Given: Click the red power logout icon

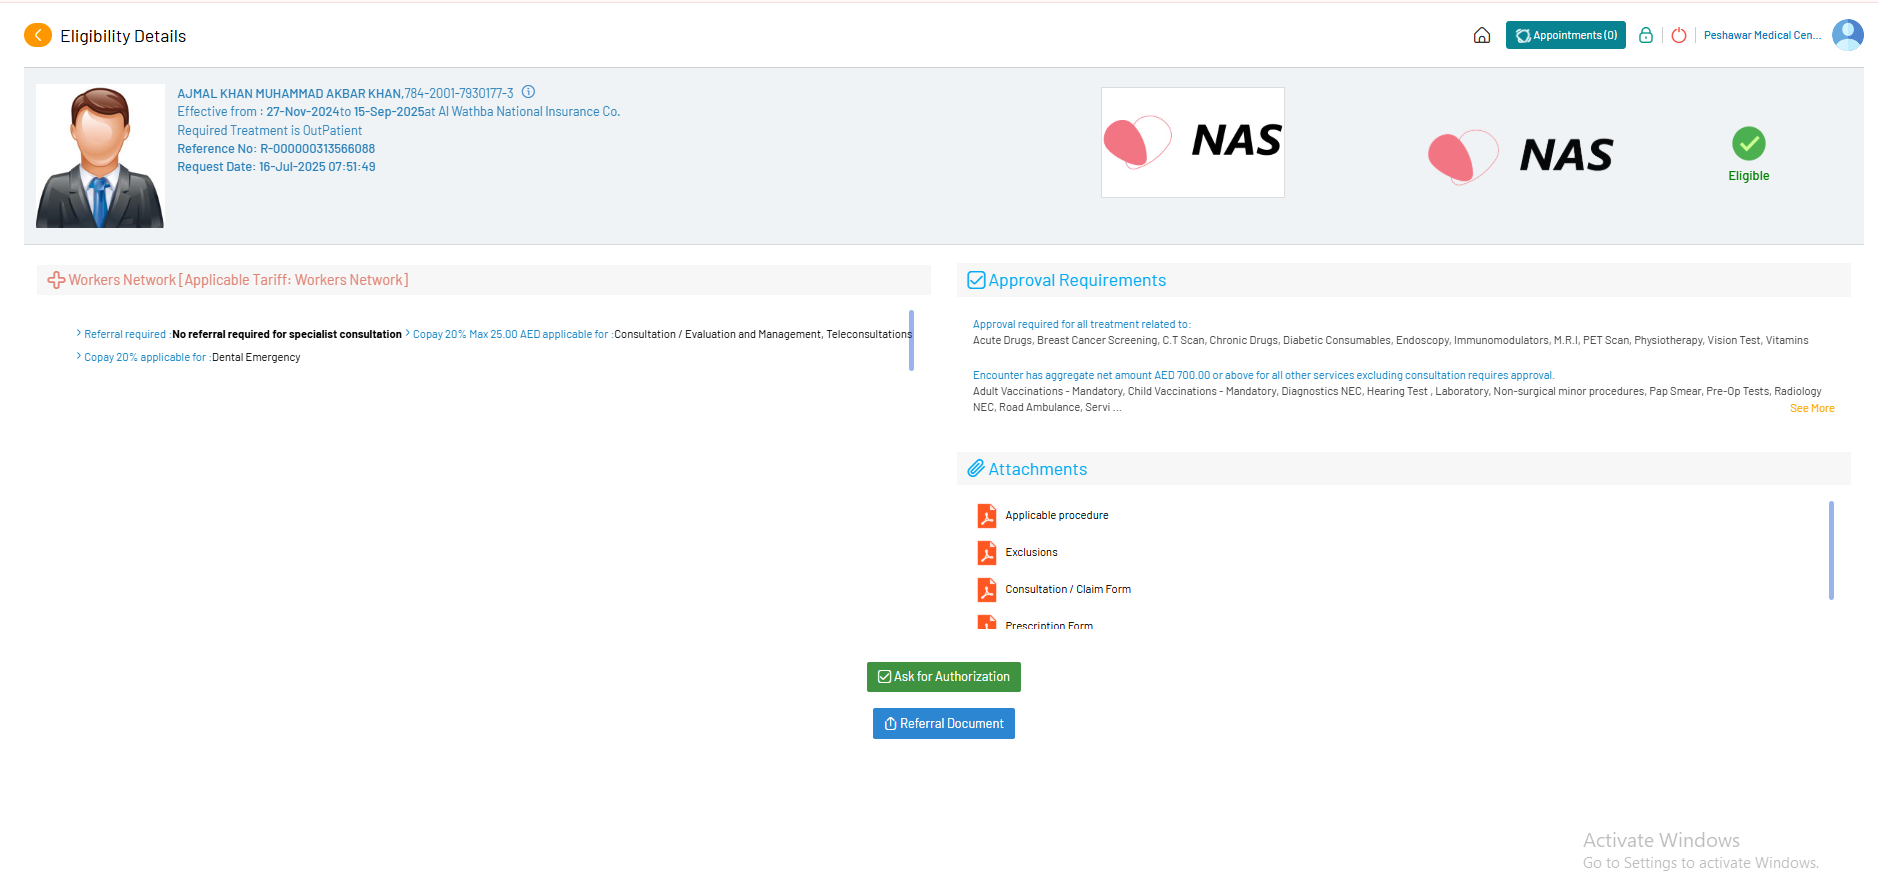Looking at the screenshot, I should 1679,35.
